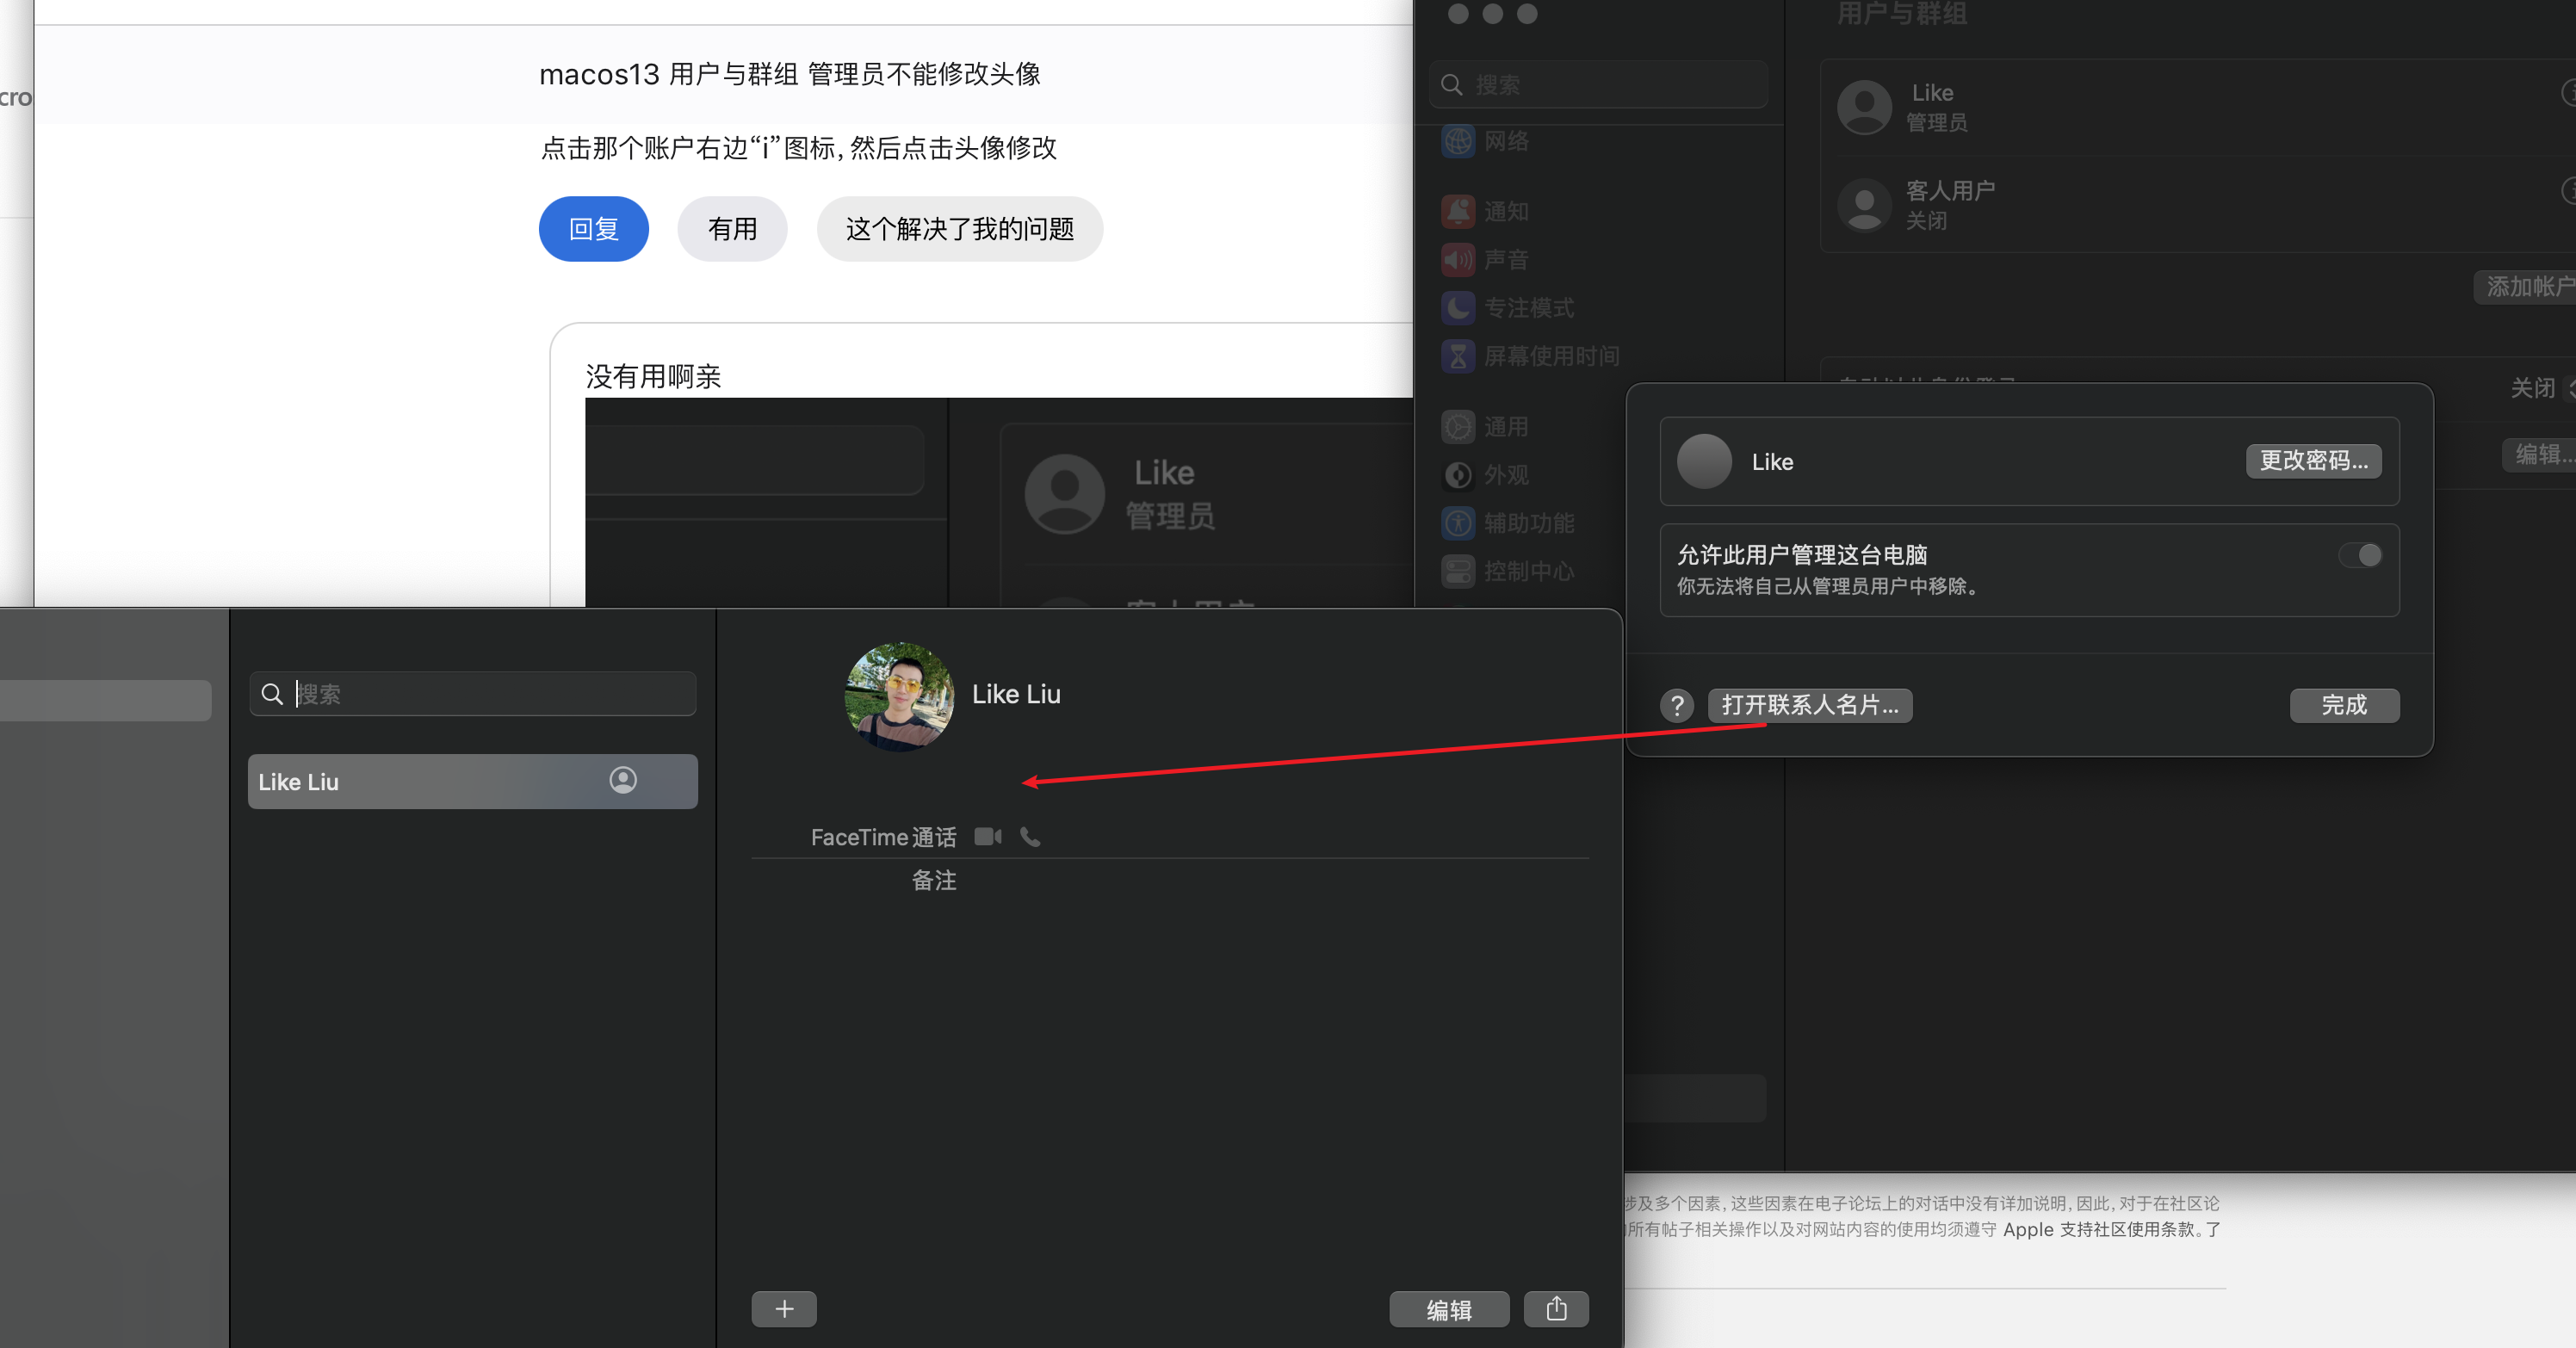The height and width of the screenshot is (1348, 2576).
Task: Click Edit button in Contacts window
Action: [x=1448, y=1310]
